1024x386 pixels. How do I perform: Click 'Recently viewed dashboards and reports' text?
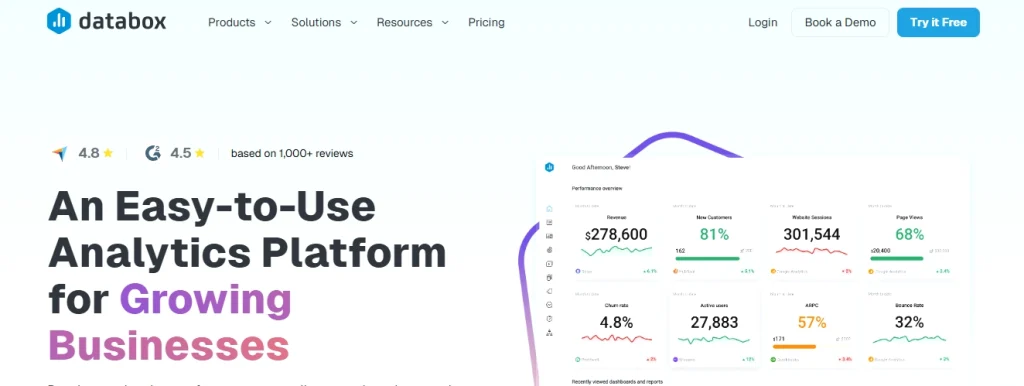point(617,381)
